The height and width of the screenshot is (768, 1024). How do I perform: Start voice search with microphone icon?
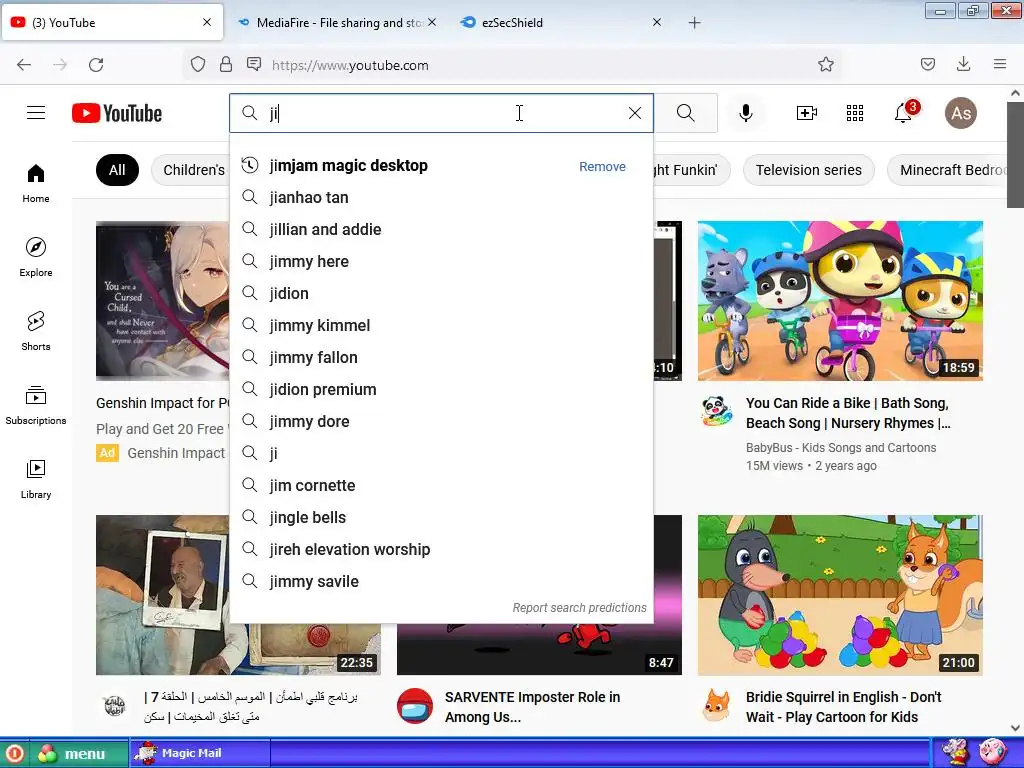point(746,113)
